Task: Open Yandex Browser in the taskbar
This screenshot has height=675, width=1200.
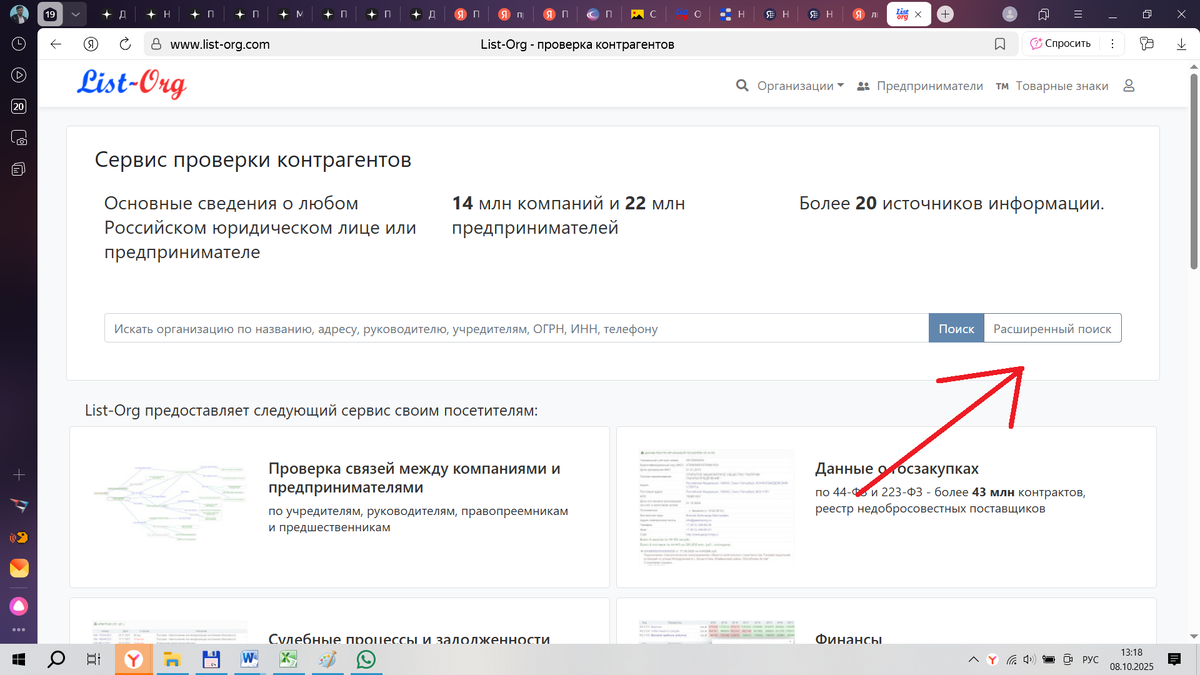Action: (x=133, y=659)
